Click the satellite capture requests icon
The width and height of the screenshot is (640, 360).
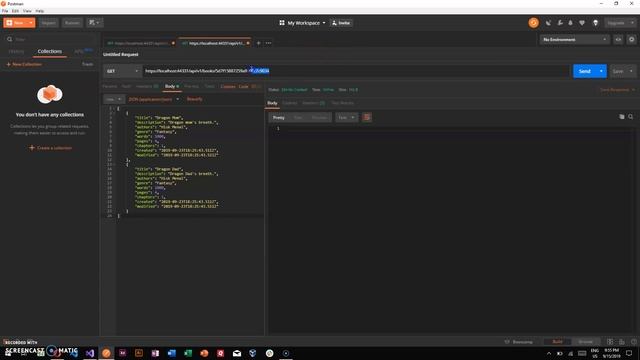[x=548, y=23]
